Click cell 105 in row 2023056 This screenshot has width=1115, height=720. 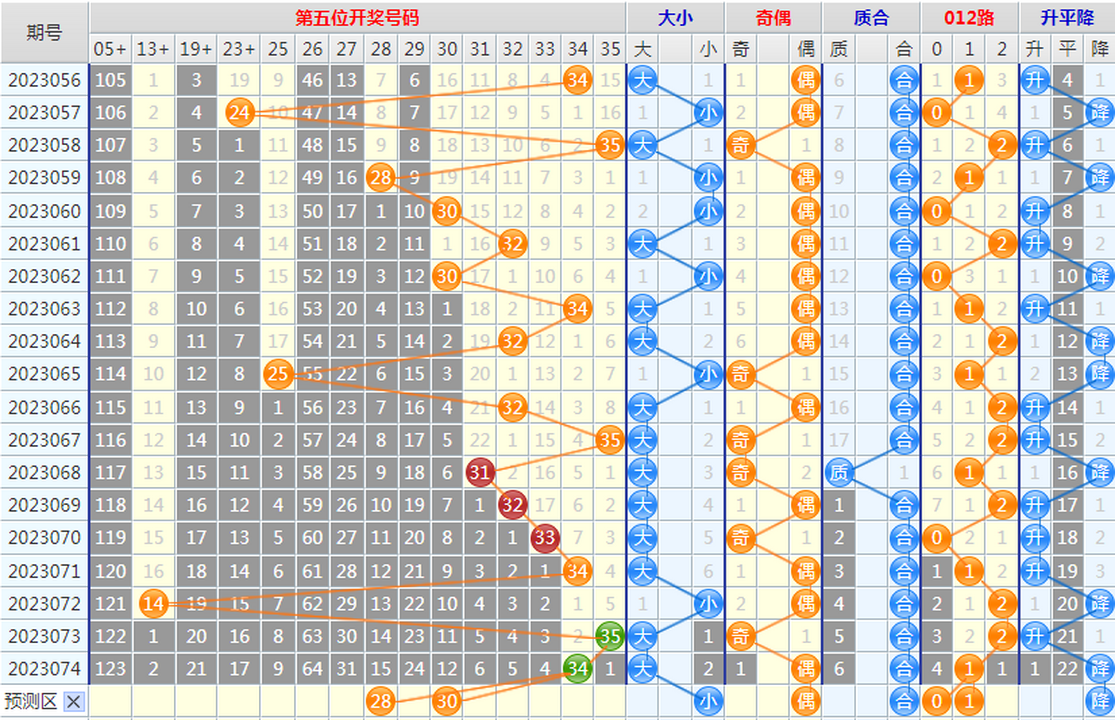click(x=110, y=80)
